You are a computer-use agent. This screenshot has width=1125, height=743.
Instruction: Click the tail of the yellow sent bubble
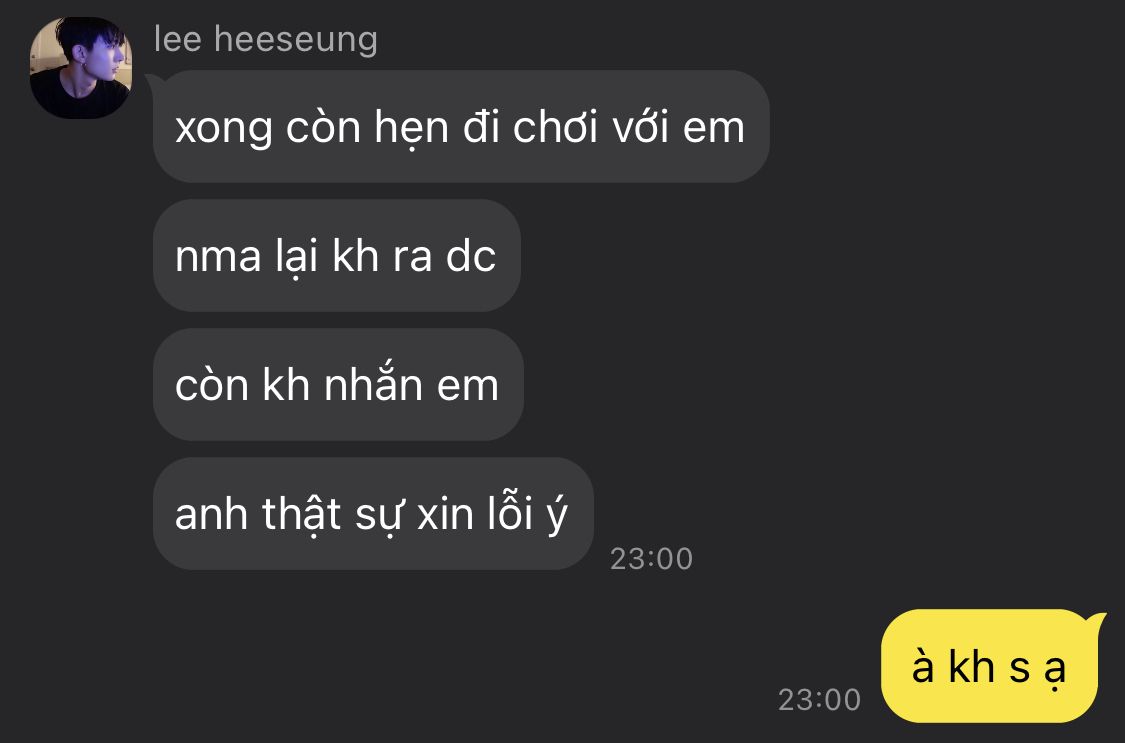[x=1096, y=620]
